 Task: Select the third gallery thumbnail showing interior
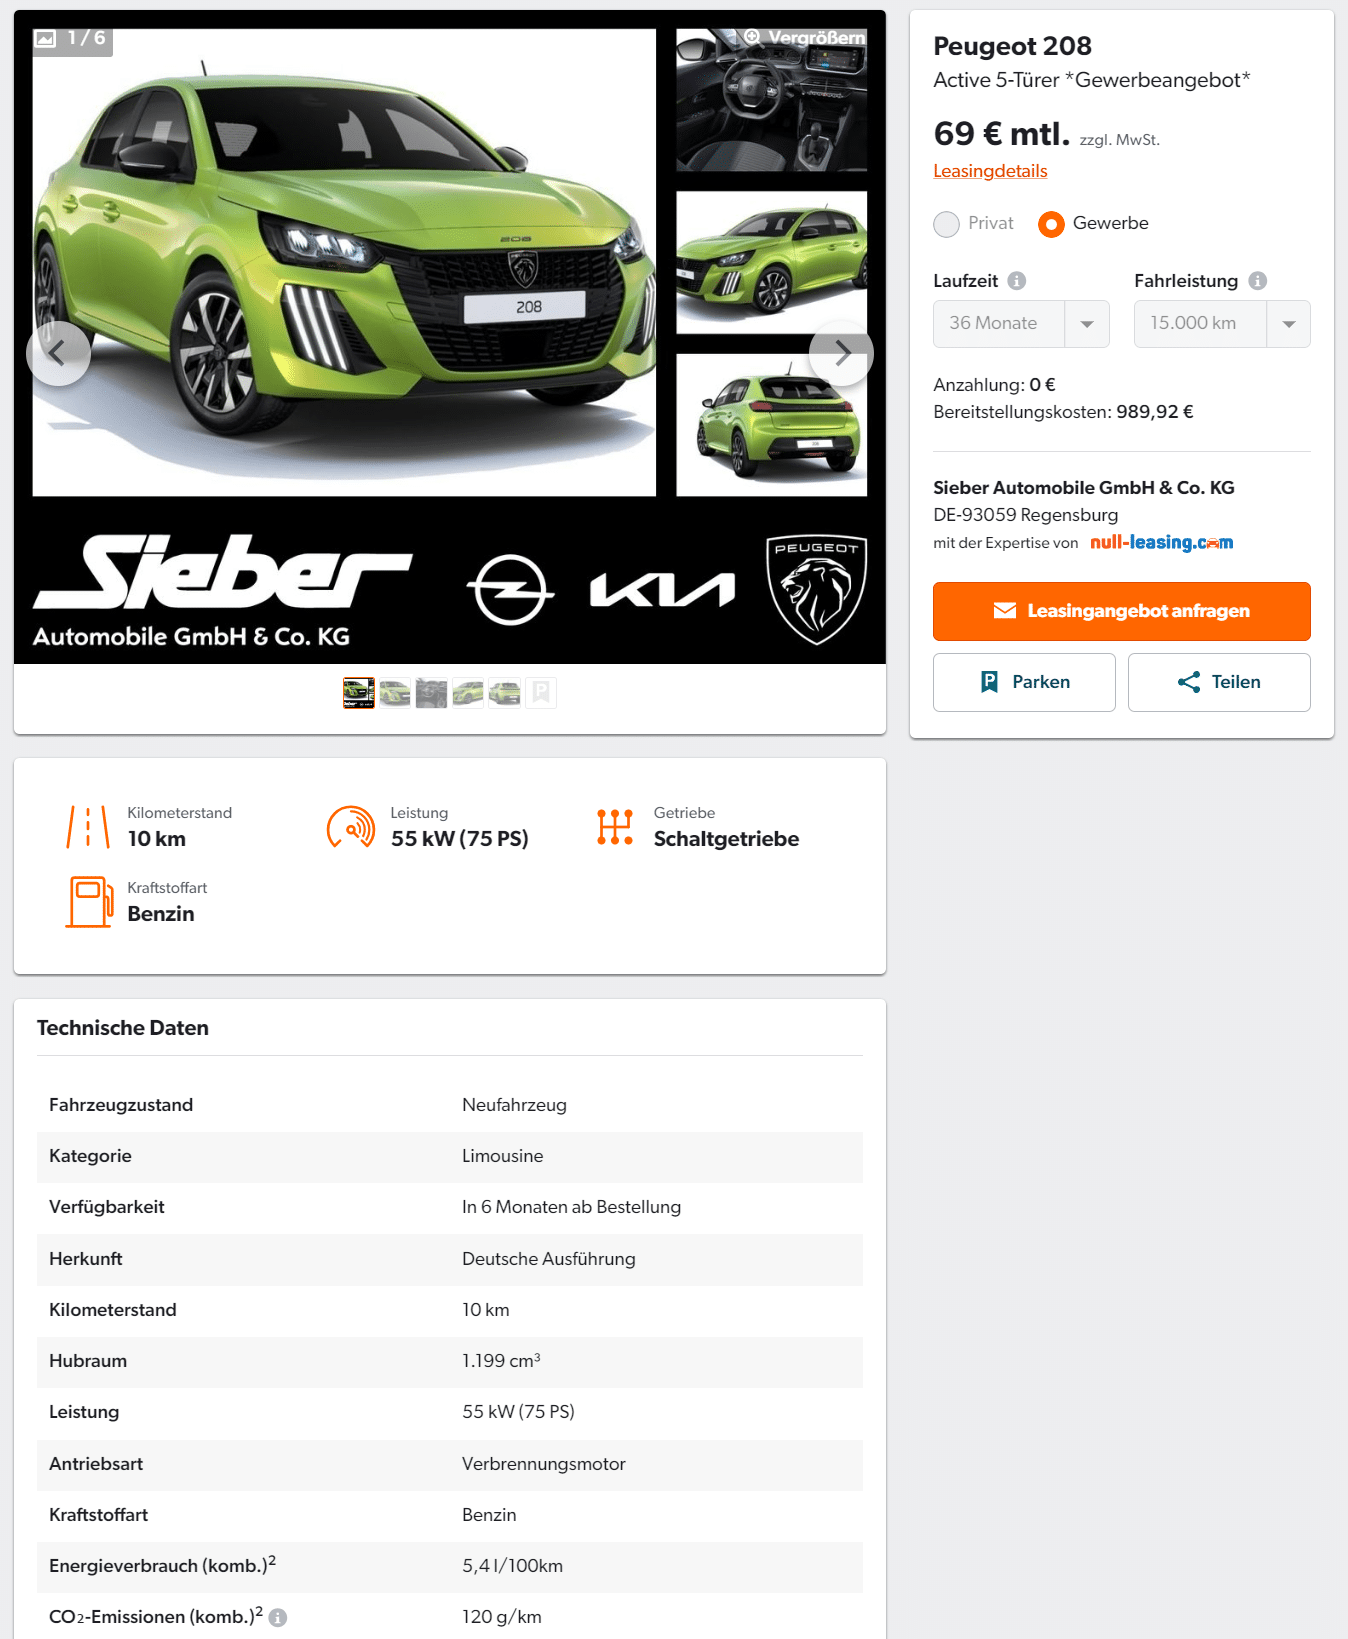431,693
